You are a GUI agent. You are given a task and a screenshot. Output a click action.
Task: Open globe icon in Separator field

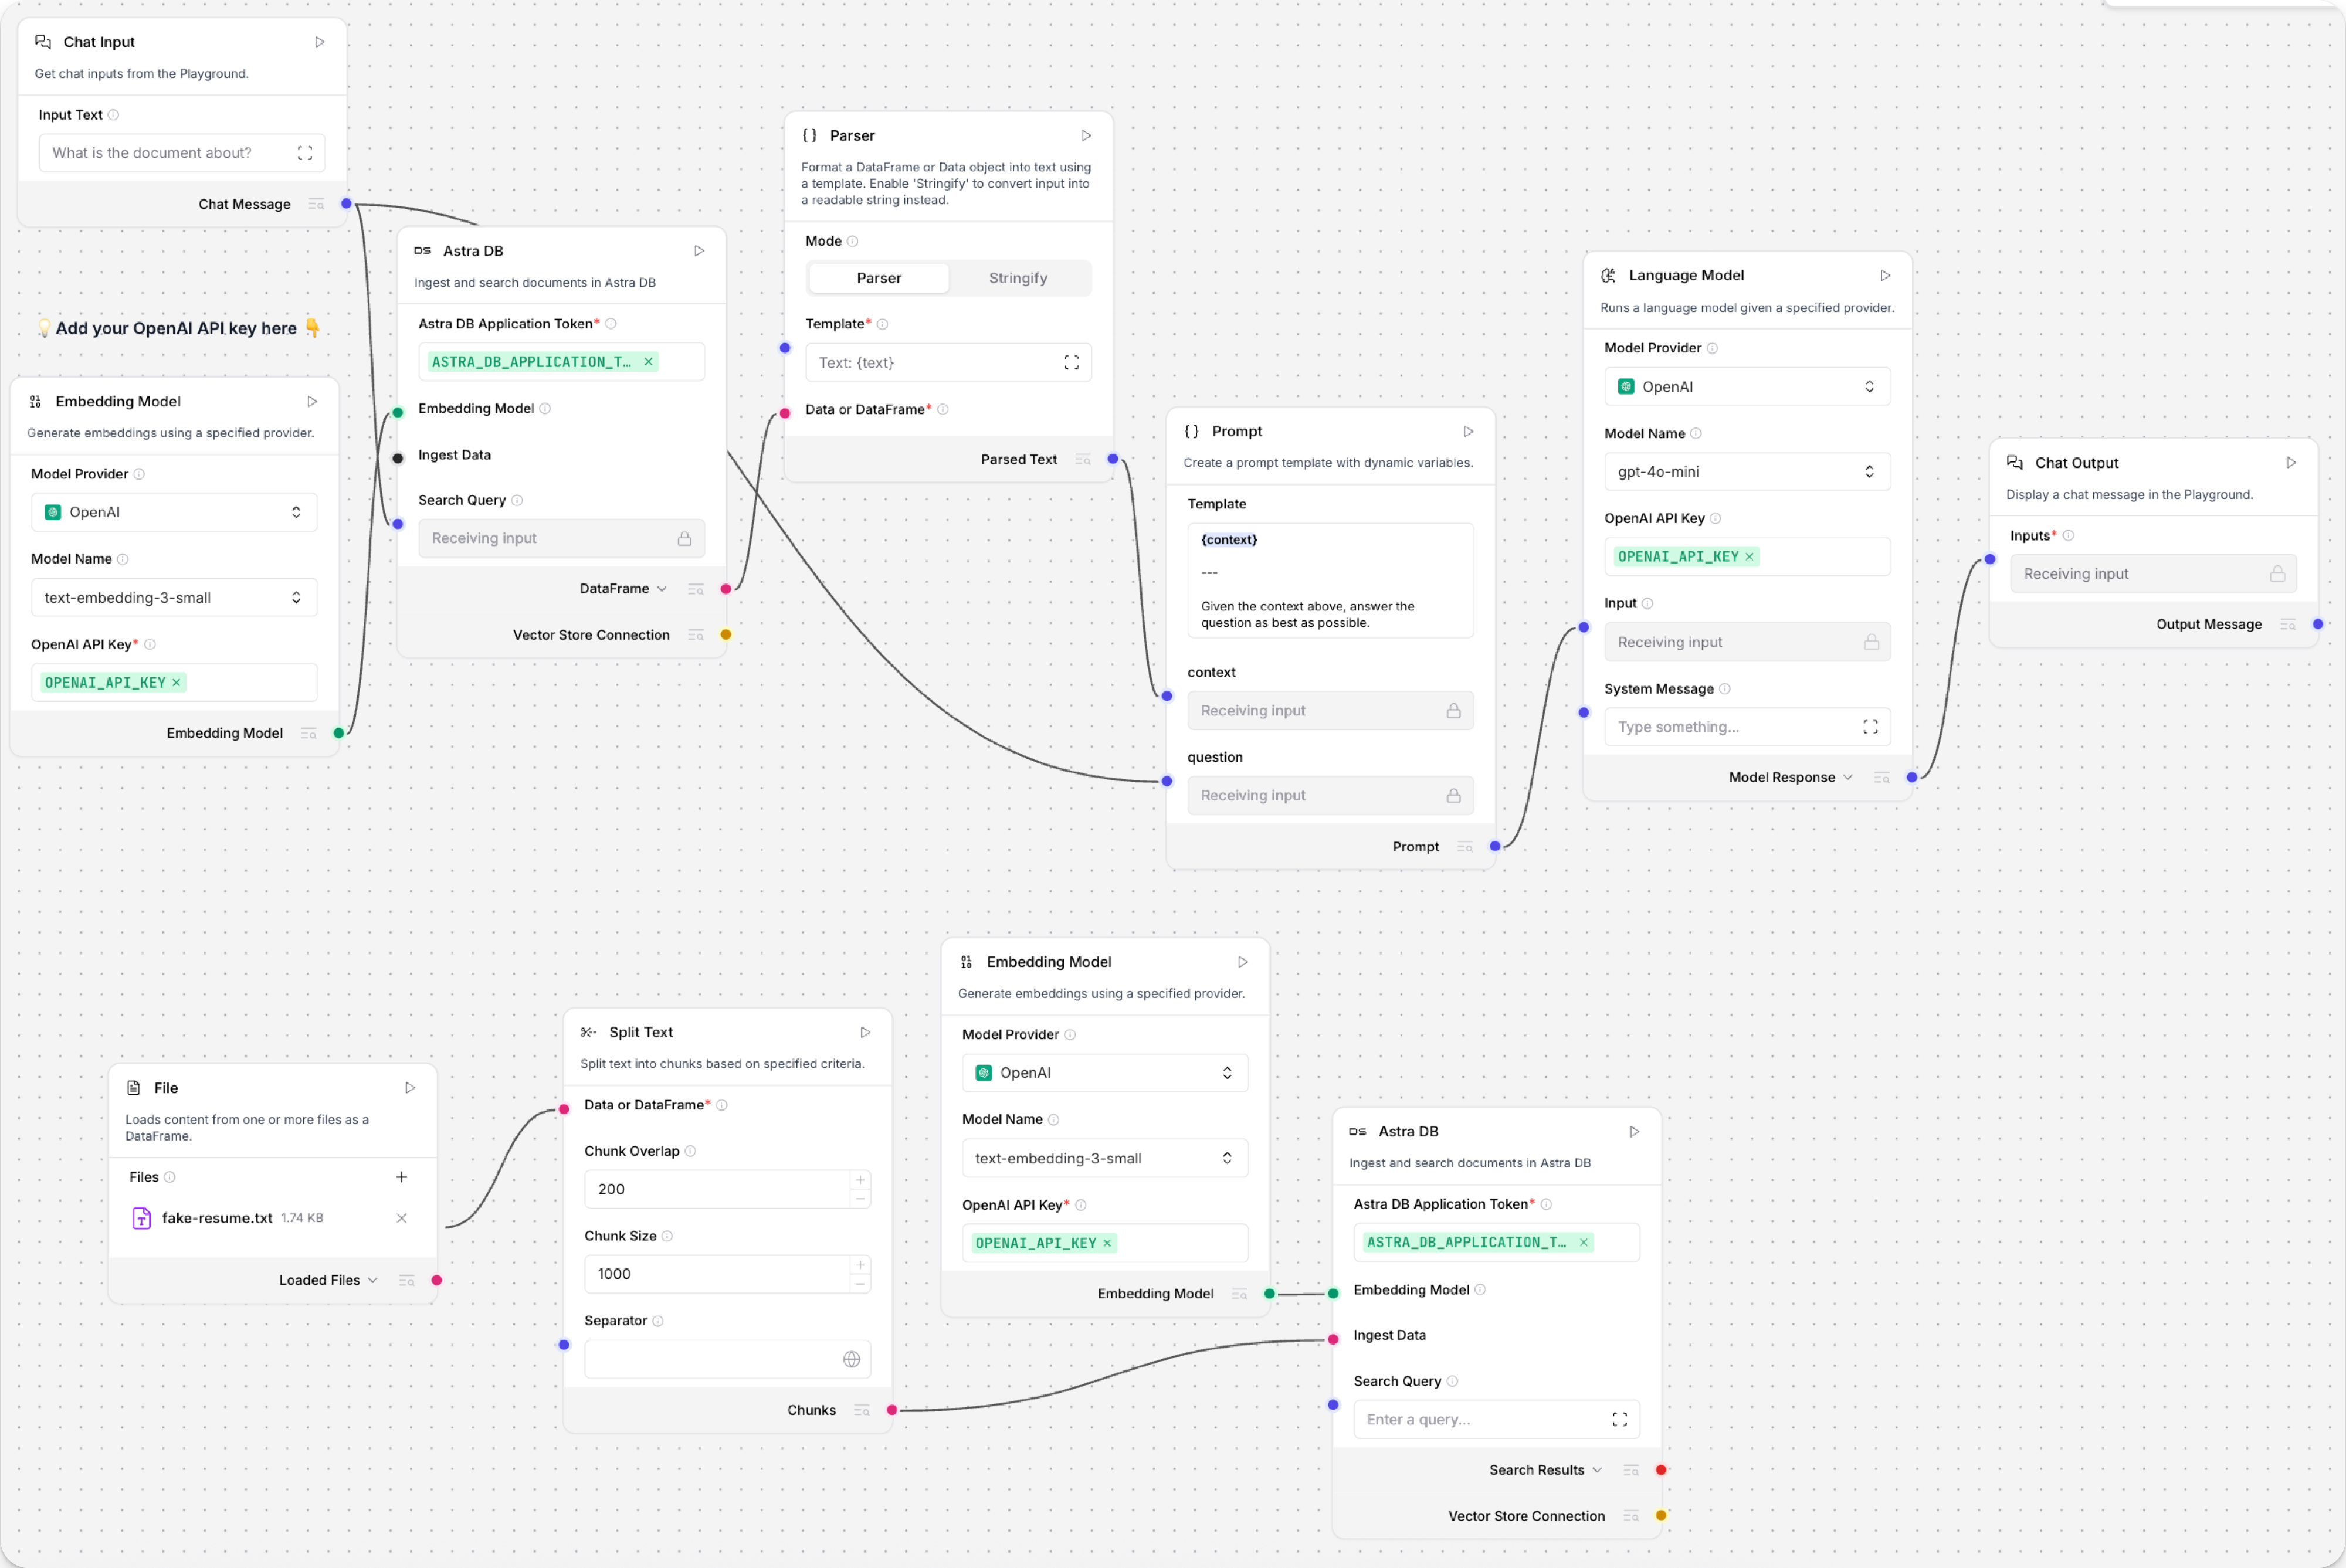coord(851,1359)
